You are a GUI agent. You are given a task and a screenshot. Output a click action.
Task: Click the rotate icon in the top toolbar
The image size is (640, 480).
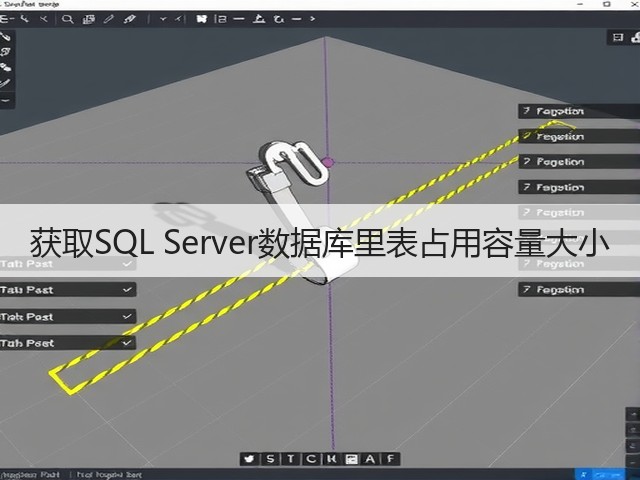coord(279,19)
